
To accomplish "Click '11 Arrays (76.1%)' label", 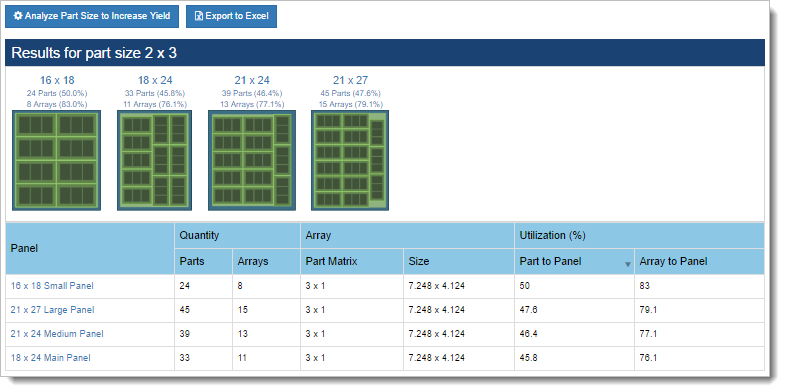I will 155,105.
